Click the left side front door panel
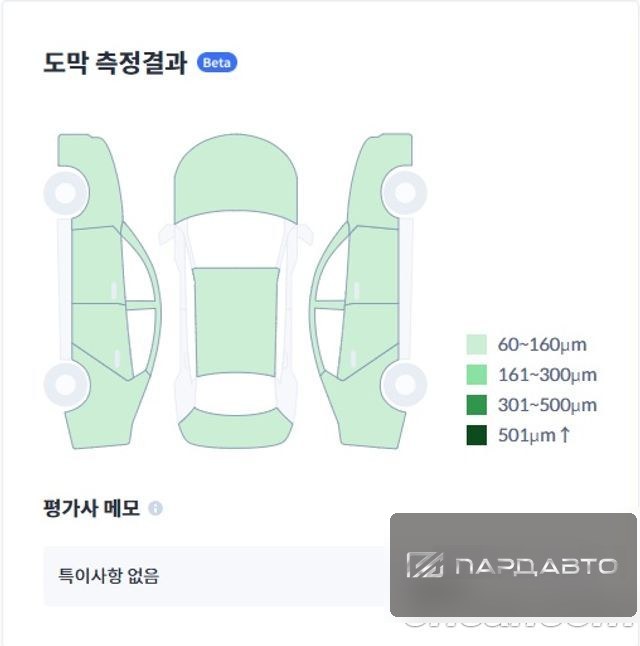The width and height of the screenshot is (640, 646). click(x=97, y=266)
